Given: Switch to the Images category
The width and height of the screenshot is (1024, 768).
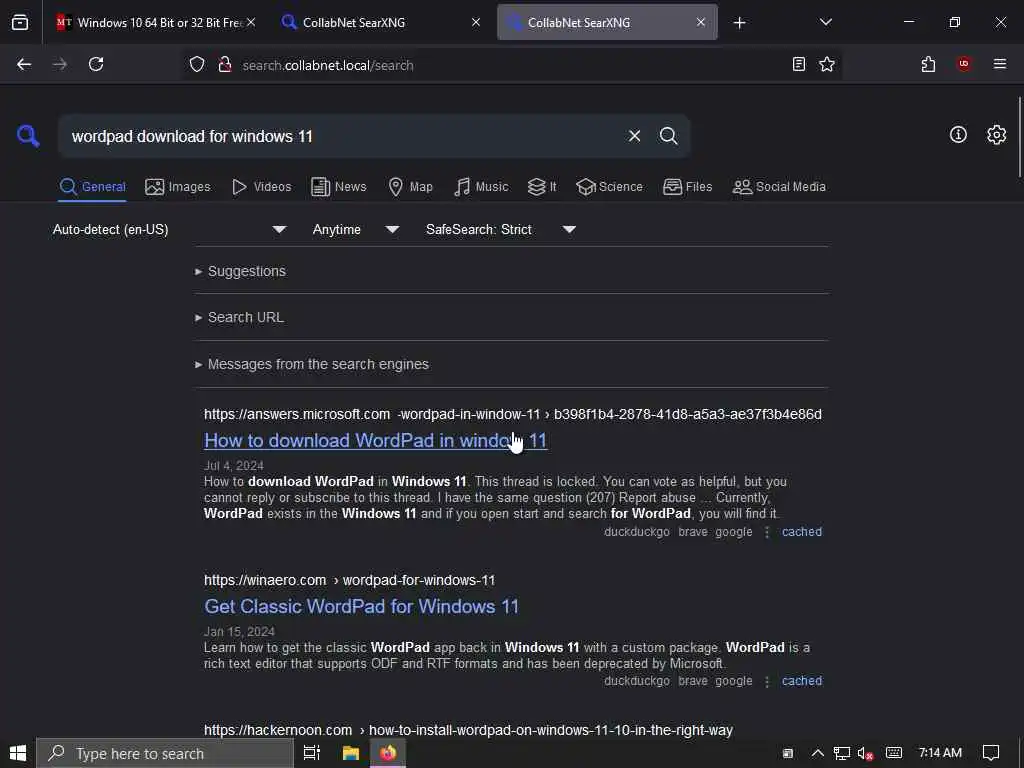Looking at the screenshot, I should click(178, 187).
